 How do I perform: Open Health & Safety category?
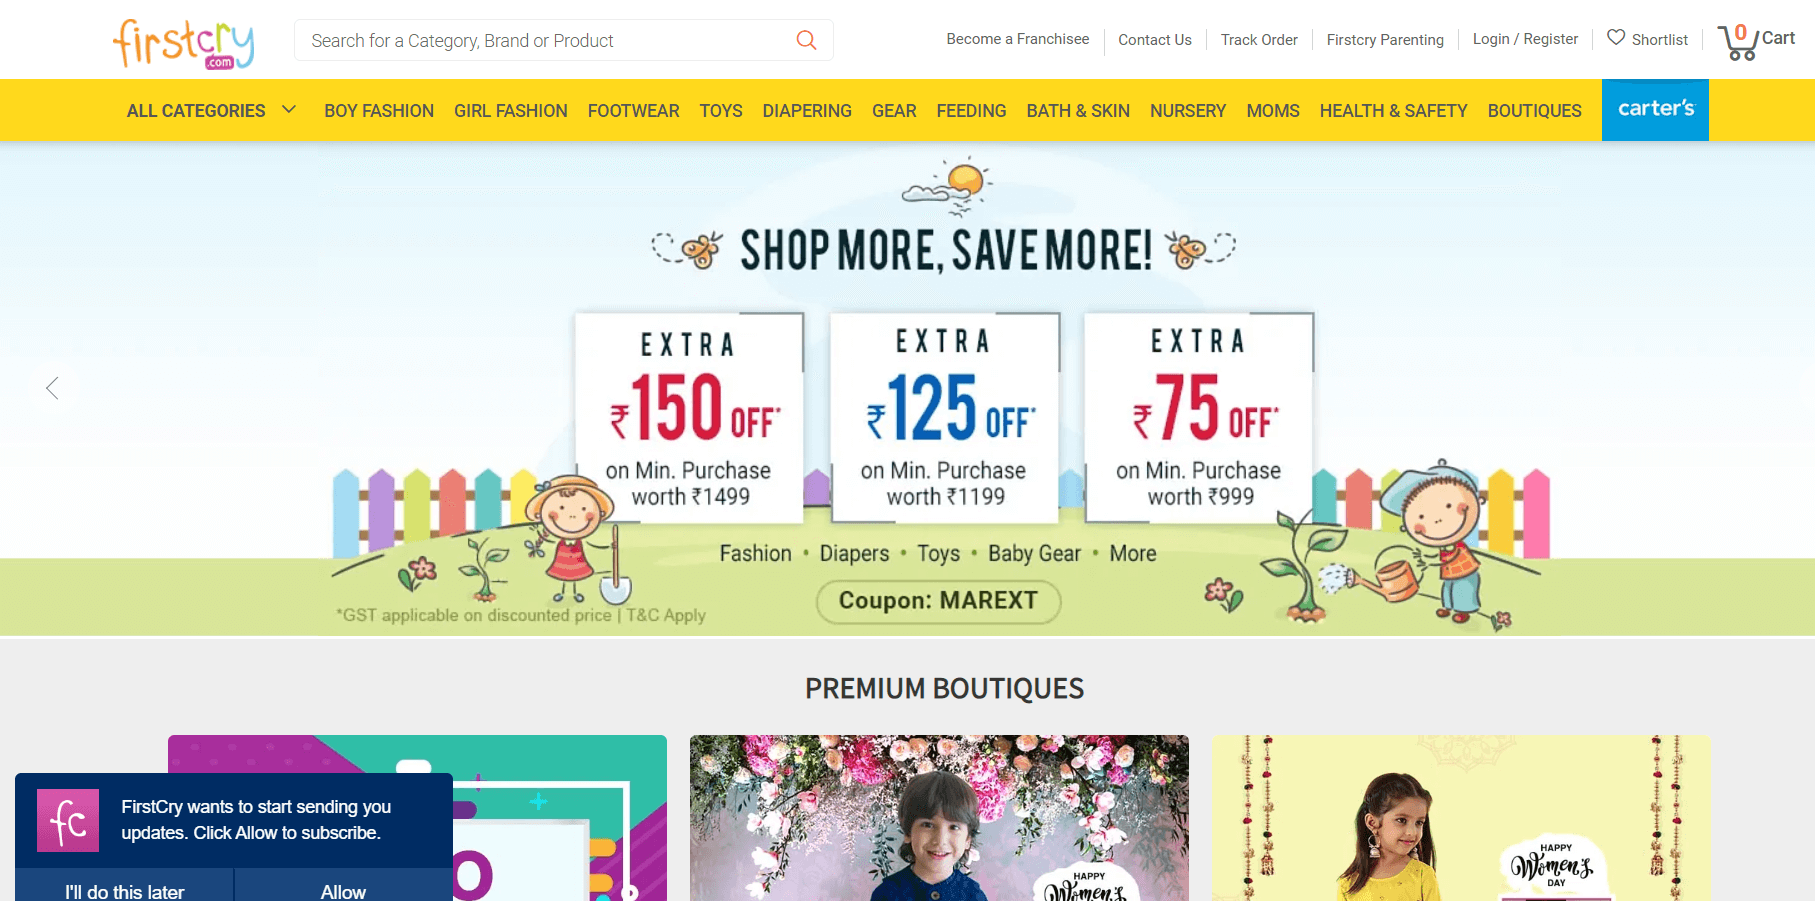pos(1393,111)
